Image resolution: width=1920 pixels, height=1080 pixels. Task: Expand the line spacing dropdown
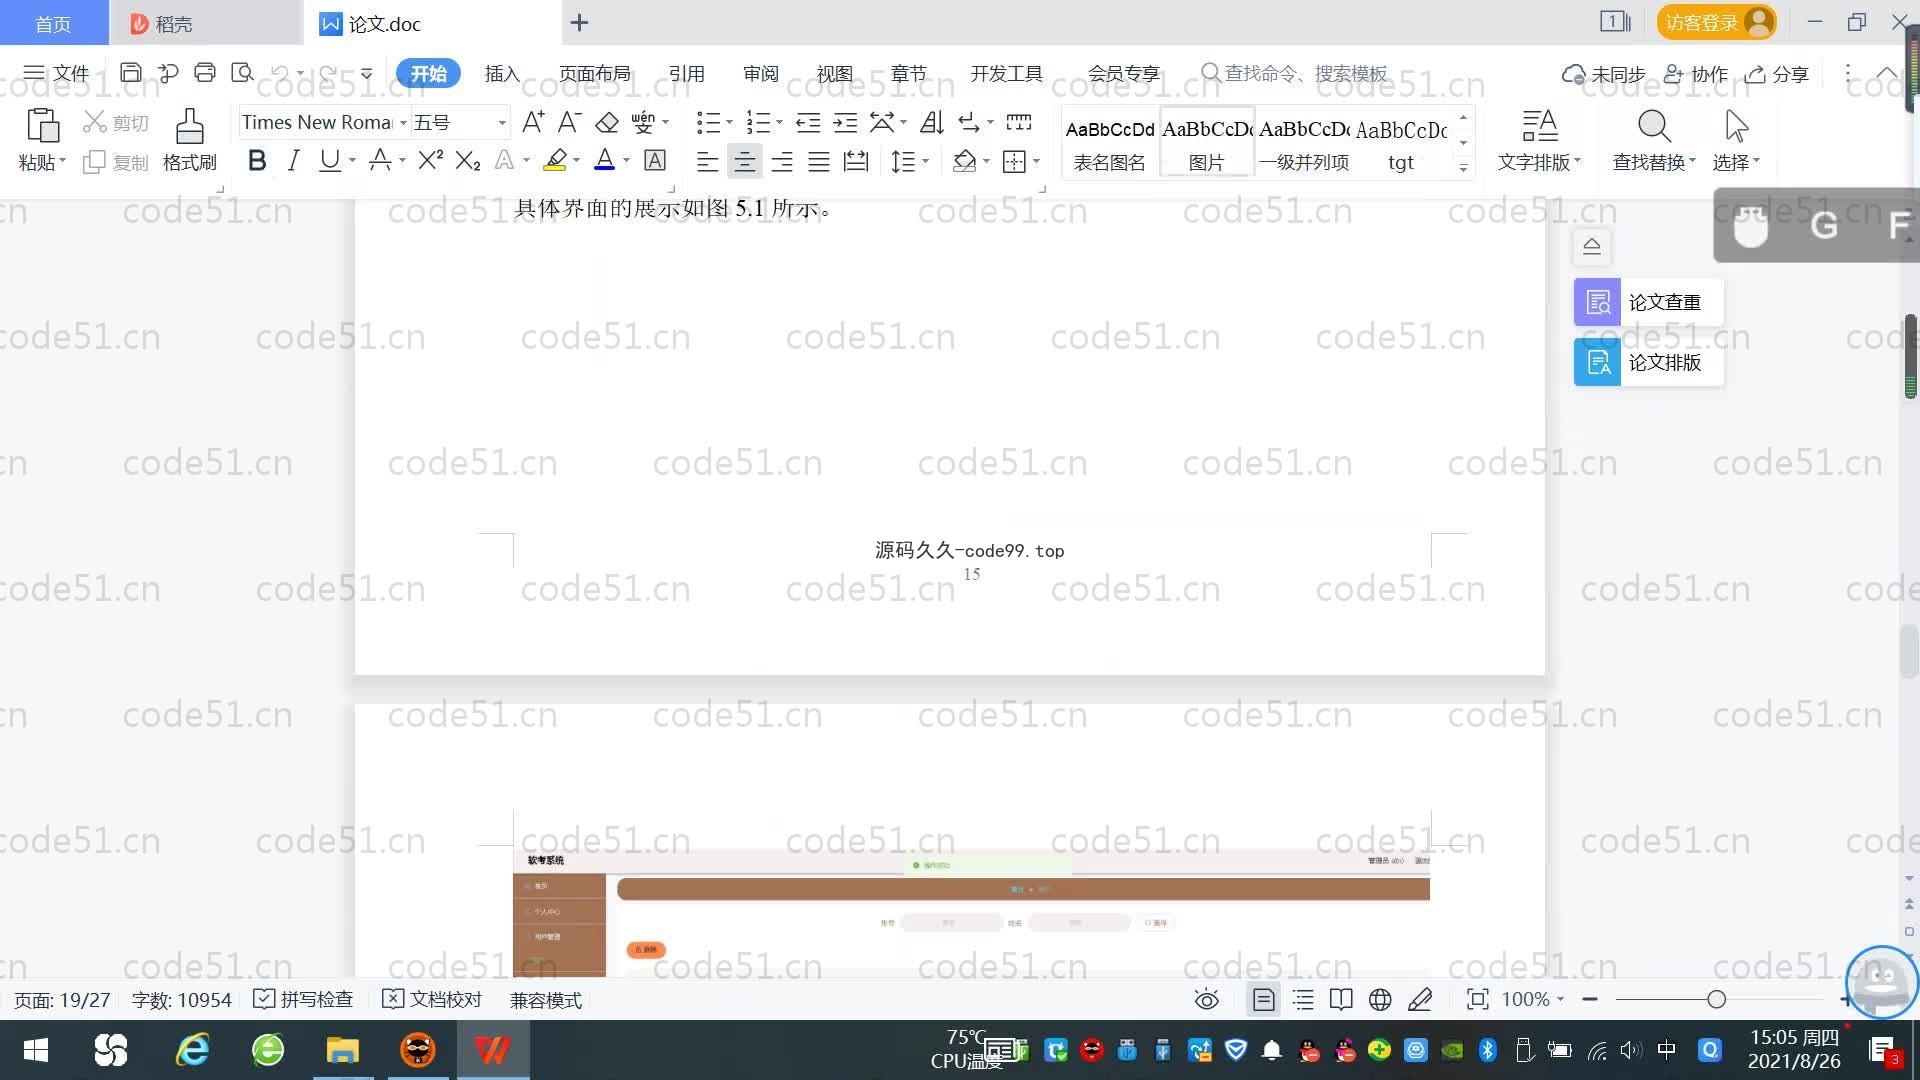pyautogui.click(x=926, y=161)
